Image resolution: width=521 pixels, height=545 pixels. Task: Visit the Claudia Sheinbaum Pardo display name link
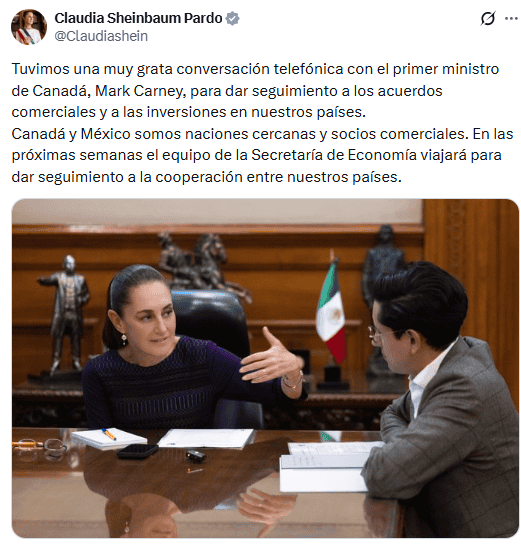click(x=138, y=18)
